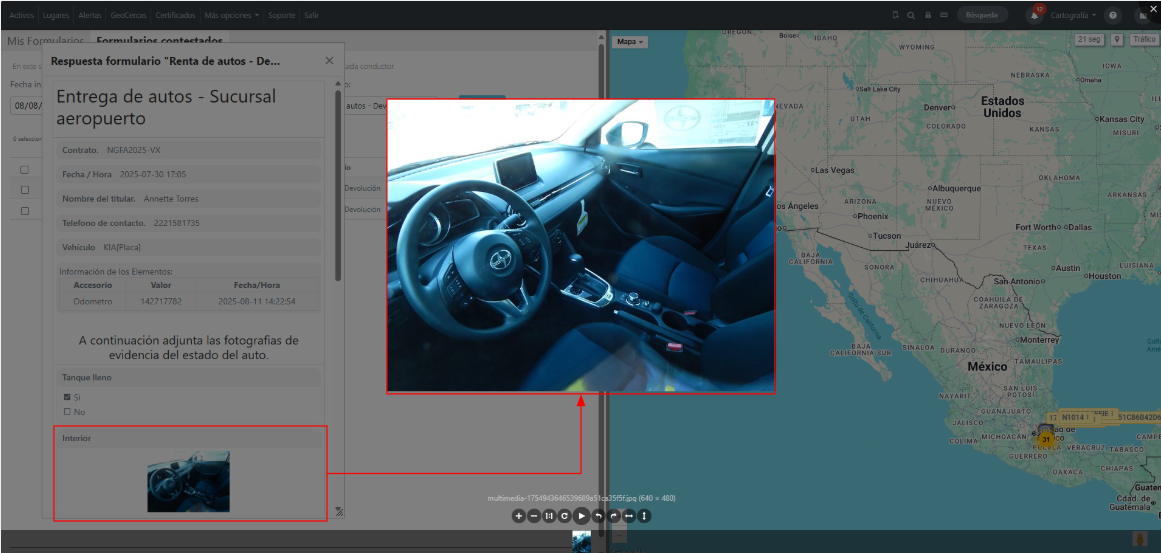1161x553 pixels.
Task: Click the Interior photo thumbnail in form
Action: (188, 482)
